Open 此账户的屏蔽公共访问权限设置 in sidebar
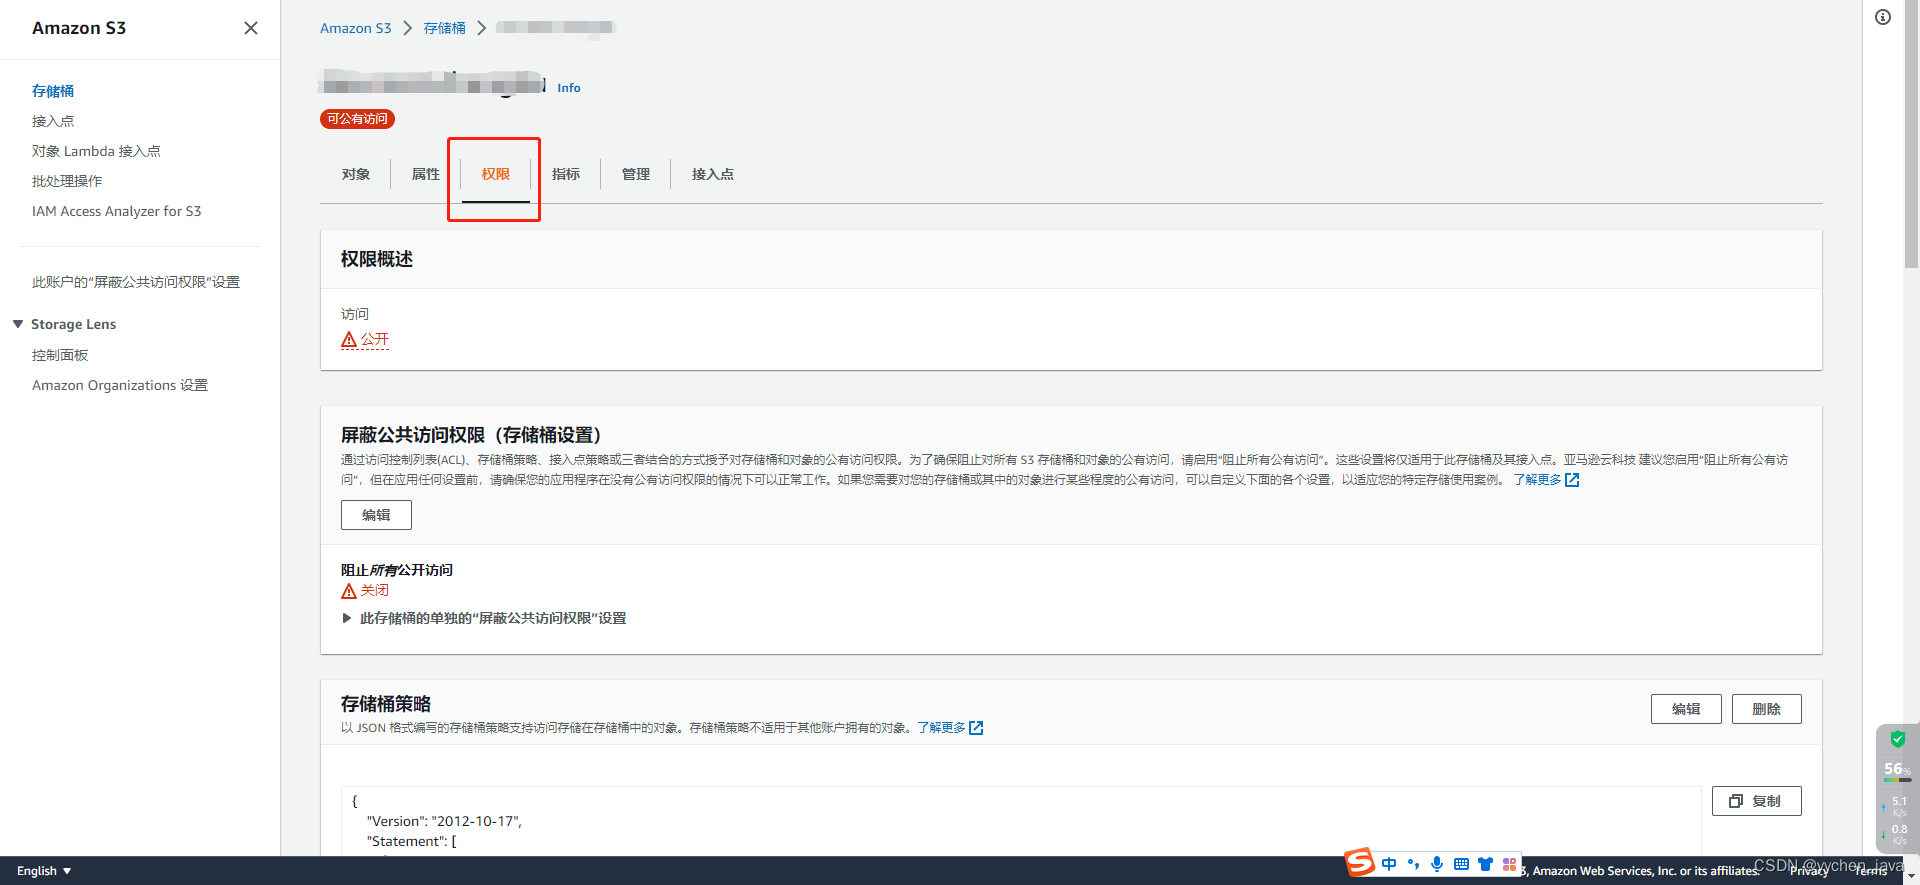 (136, 282)
